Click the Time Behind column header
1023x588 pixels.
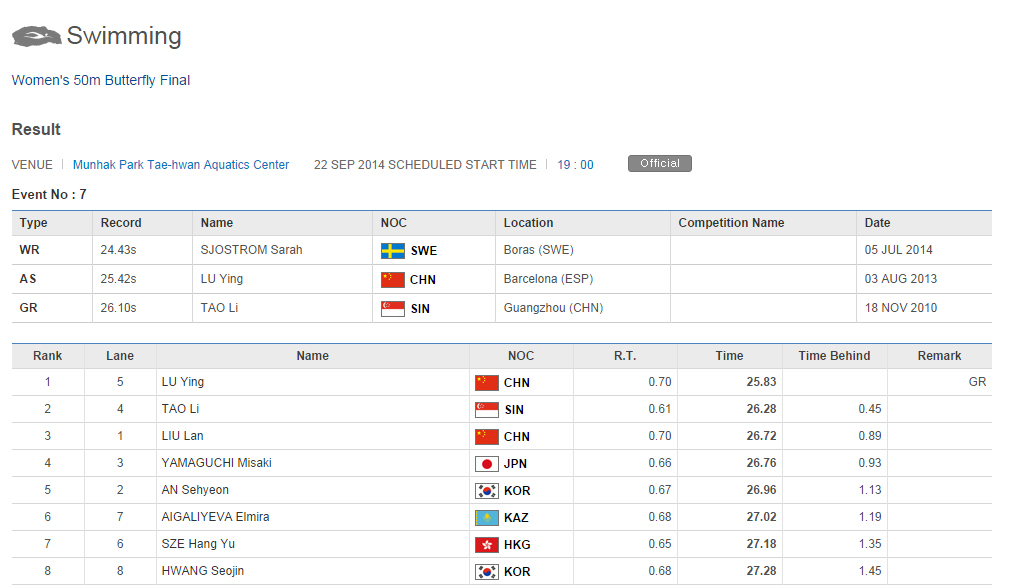(x=834, y=356)
